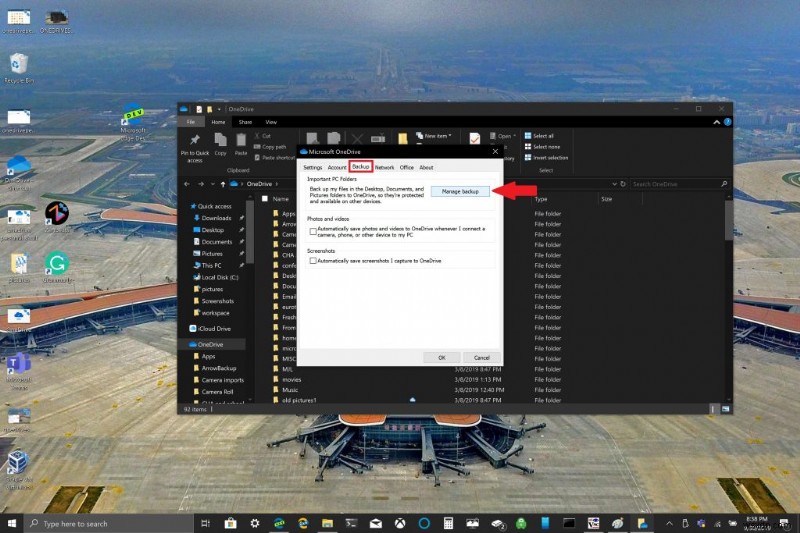Open the Share ribbon tab
This screenshot has height=533, width=800.
tap(245, 122)
